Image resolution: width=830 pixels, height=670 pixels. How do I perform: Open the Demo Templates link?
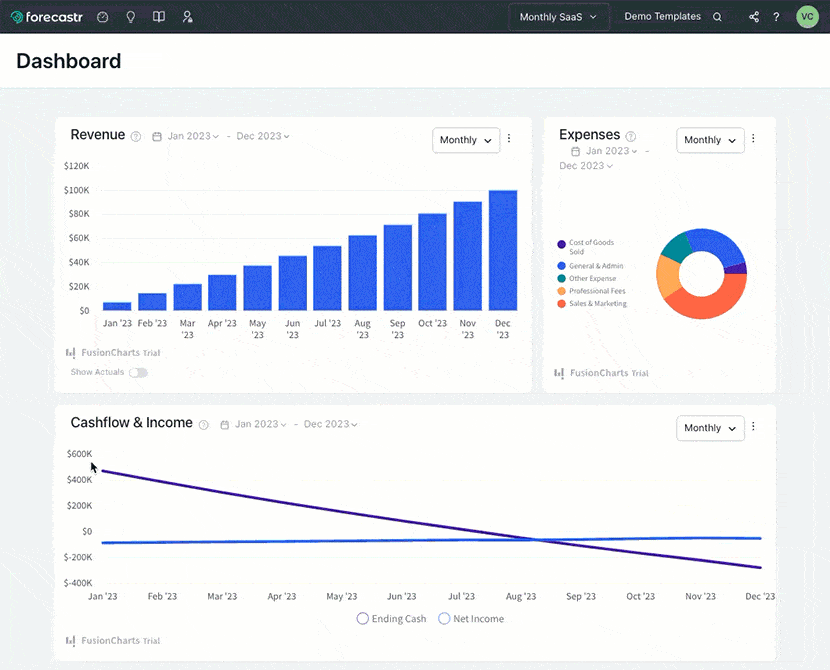(x=662, y=16)
